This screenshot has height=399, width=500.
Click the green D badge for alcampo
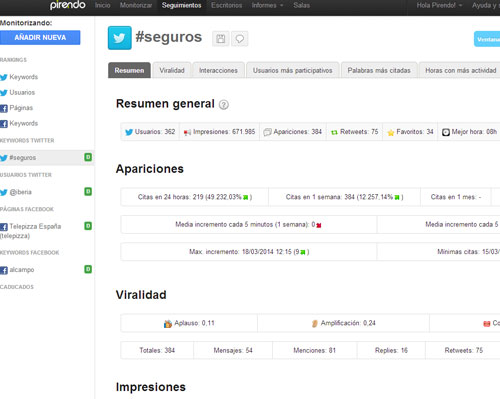(88, 269)
